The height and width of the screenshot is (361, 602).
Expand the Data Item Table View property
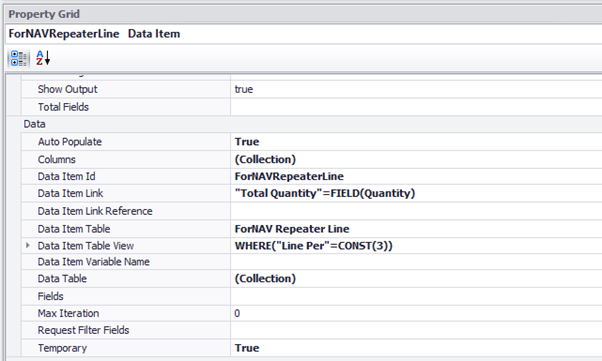28,245
